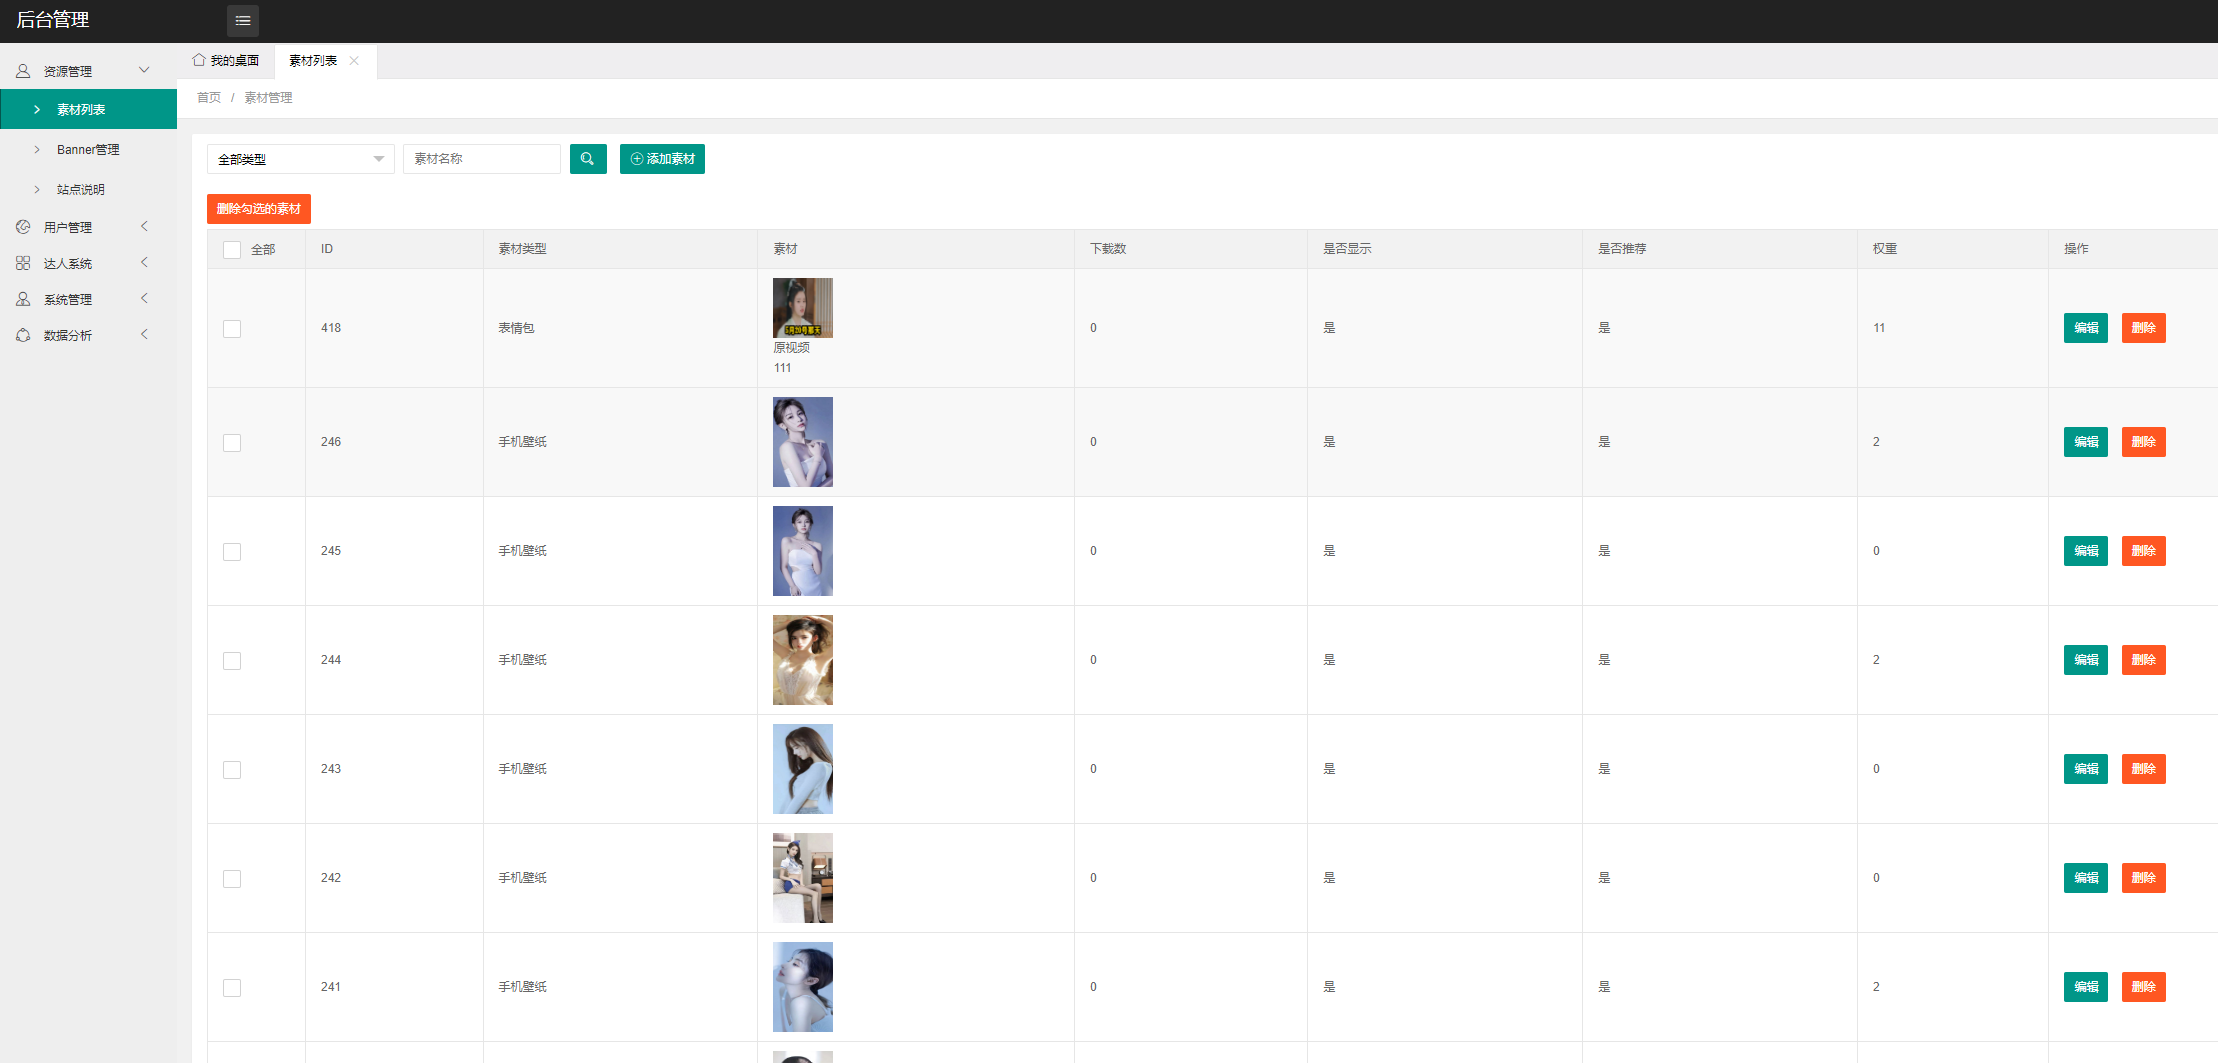The image size is (2218, 1063).
Task: Check the checkbox for row 418
Action: 232,329
